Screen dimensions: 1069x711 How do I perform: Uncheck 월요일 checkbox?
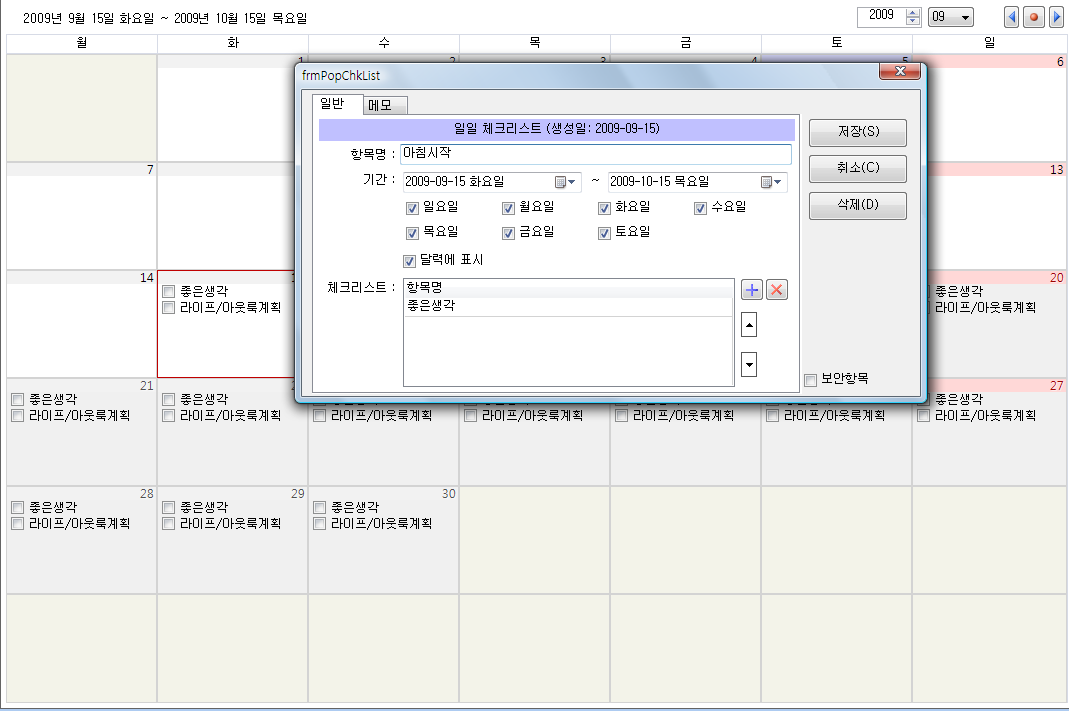click(x=508, y=208)
